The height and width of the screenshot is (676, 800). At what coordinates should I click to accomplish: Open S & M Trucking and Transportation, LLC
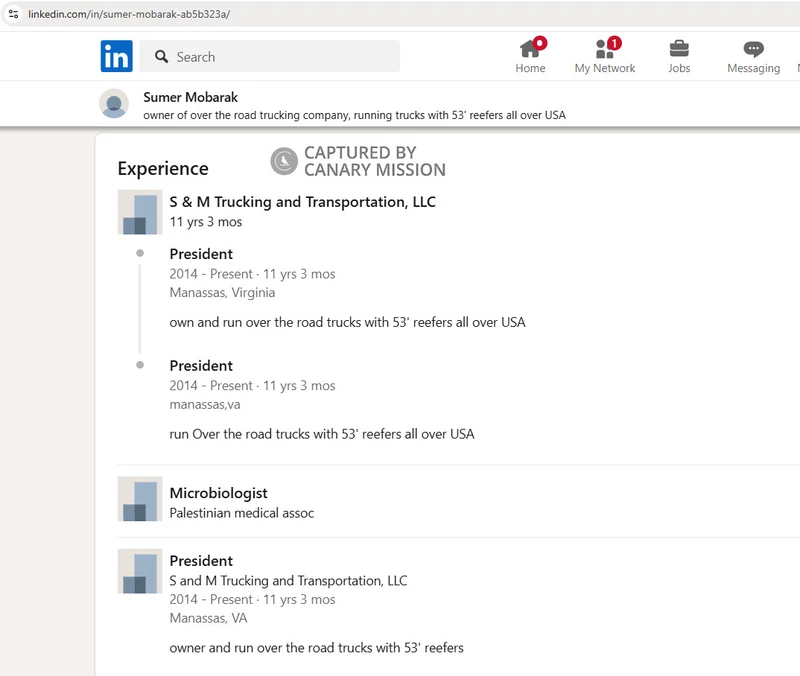click(x=303, y=202)
